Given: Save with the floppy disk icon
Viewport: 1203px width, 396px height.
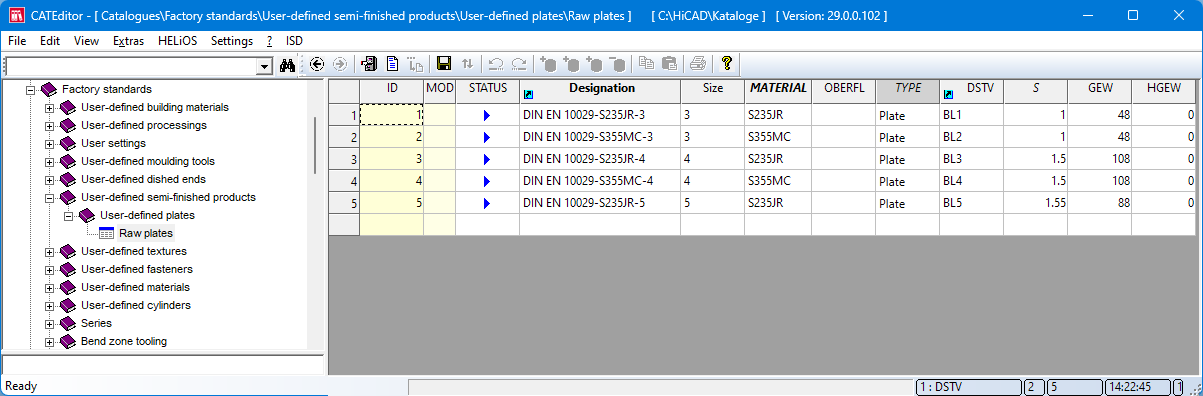Looking at the screenshot, I should click(x=444, y=64).
